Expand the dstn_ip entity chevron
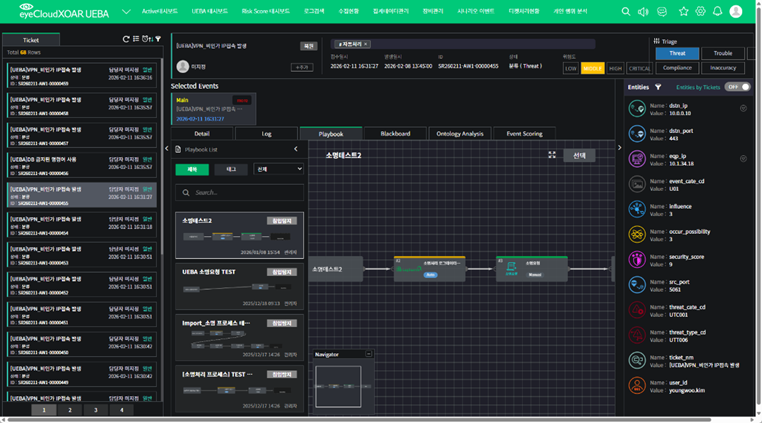762x423 pixels. pyautogui.click(x=743, y=108)
